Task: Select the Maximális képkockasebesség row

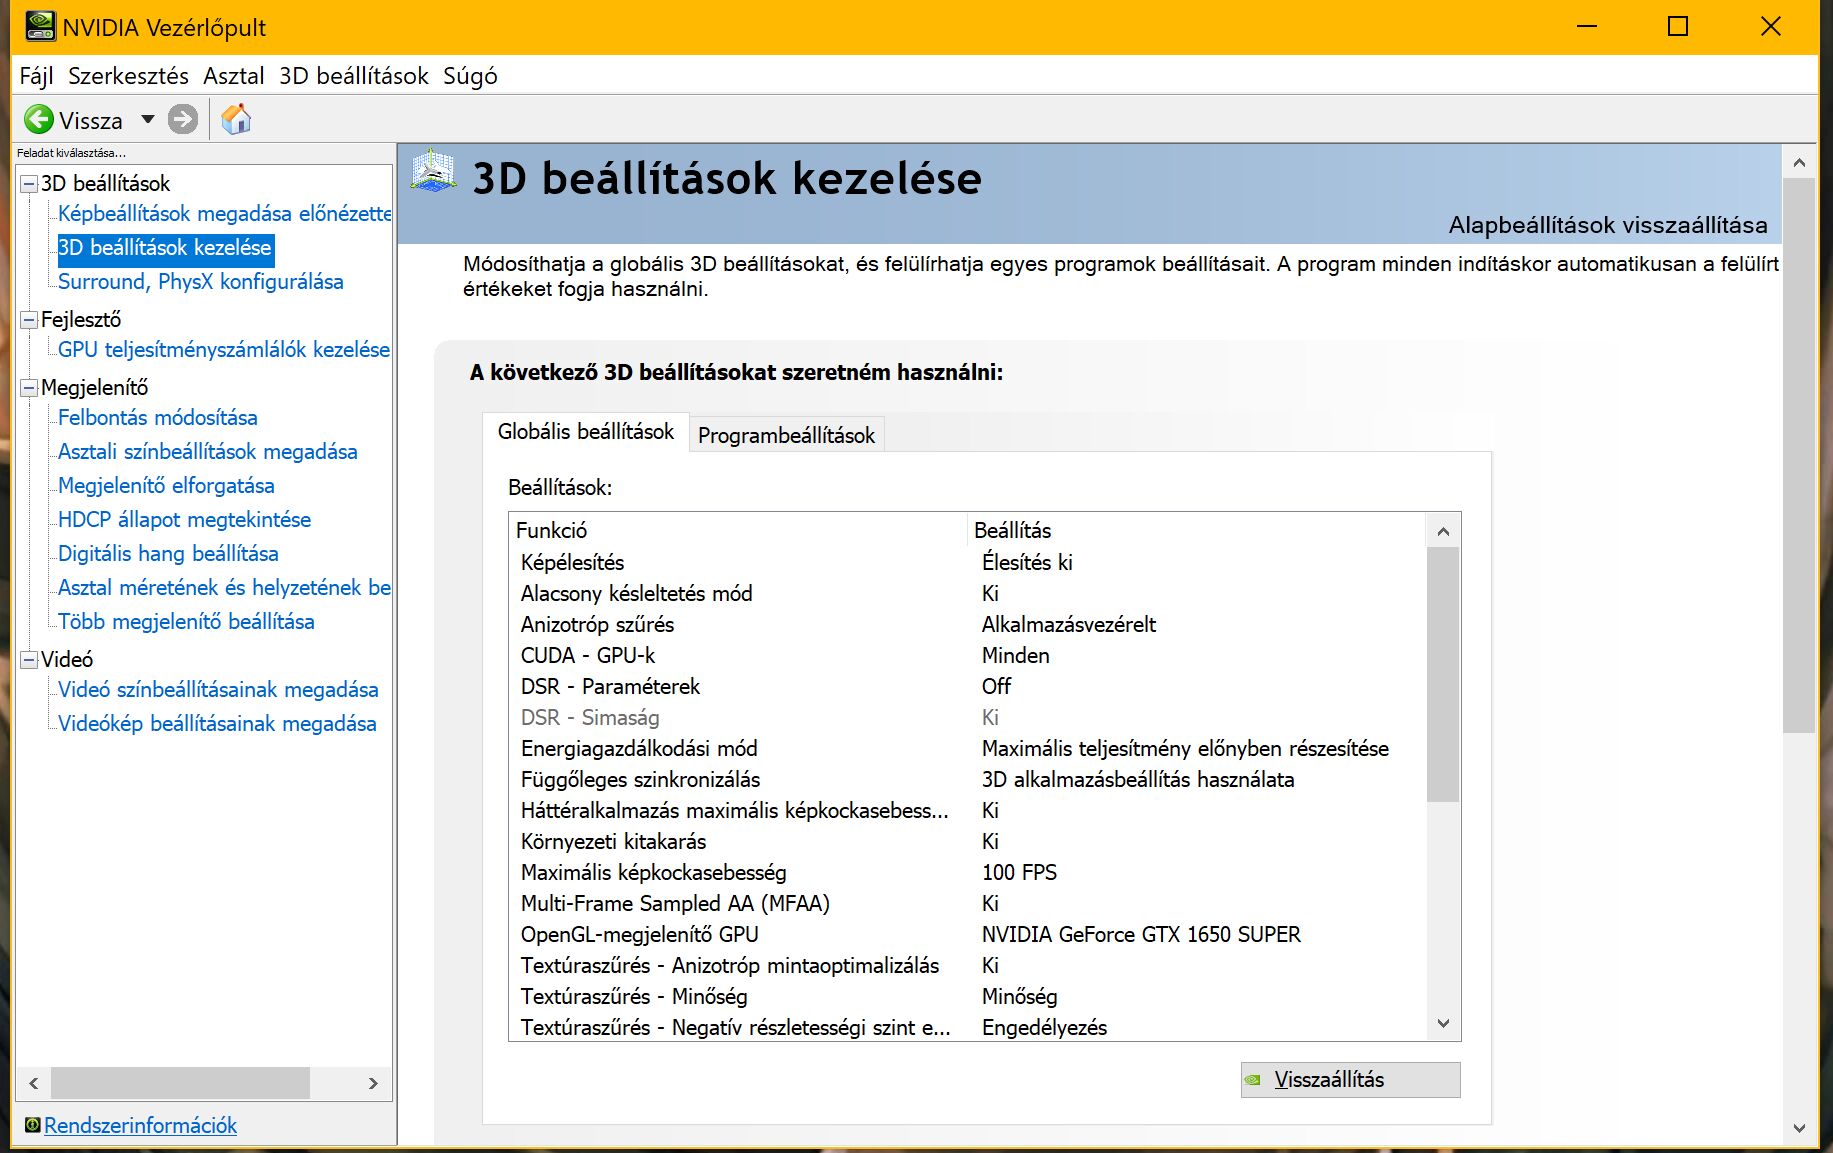Action: pyautogui.click(x=968, y=872)
